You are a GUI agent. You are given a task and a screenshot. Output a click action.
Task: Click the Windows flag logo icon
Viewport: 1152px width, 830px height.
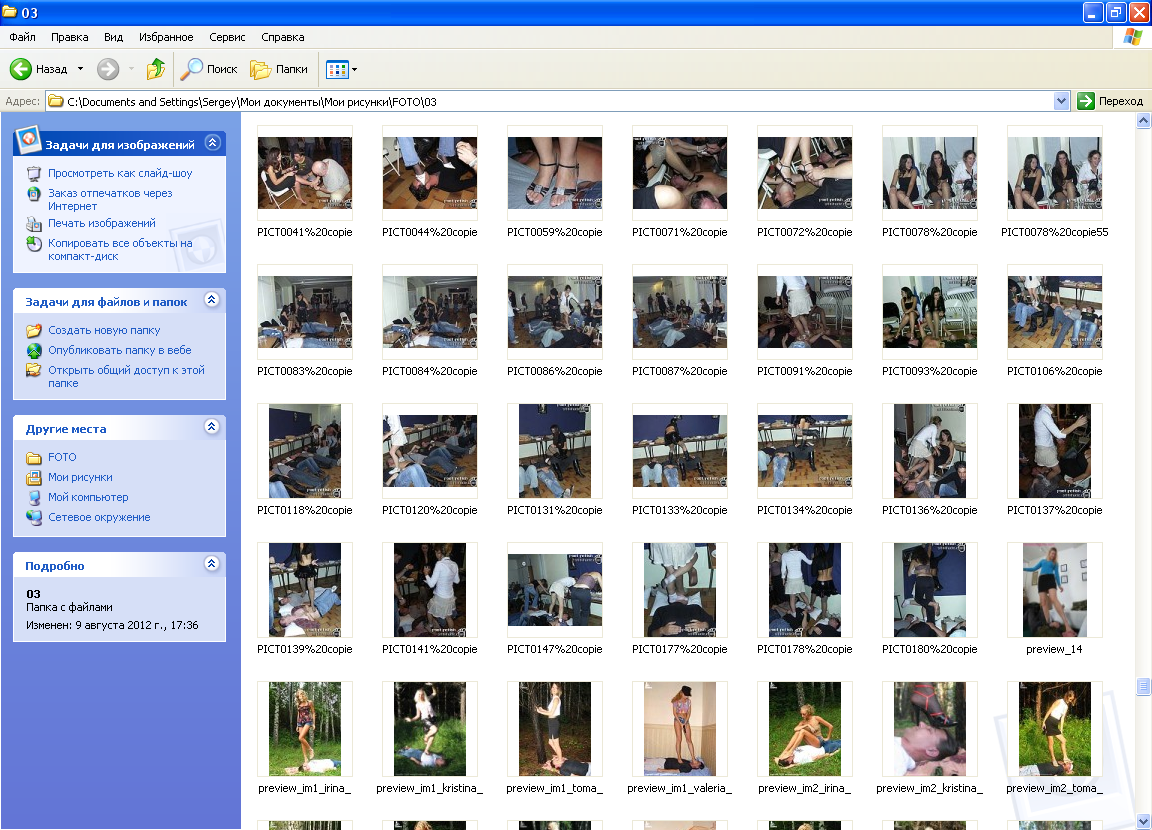click(1132, 37)
